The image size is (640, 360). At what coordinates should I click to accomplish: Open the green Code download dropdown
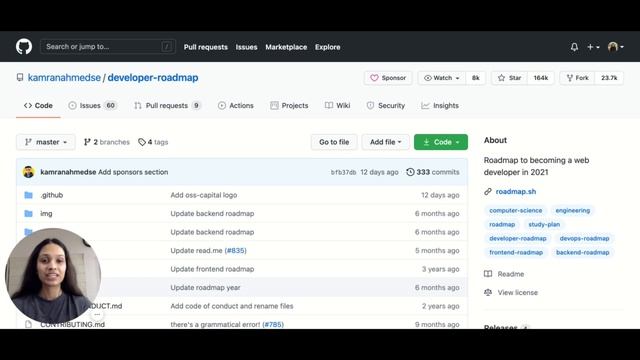tap(441, 142)
